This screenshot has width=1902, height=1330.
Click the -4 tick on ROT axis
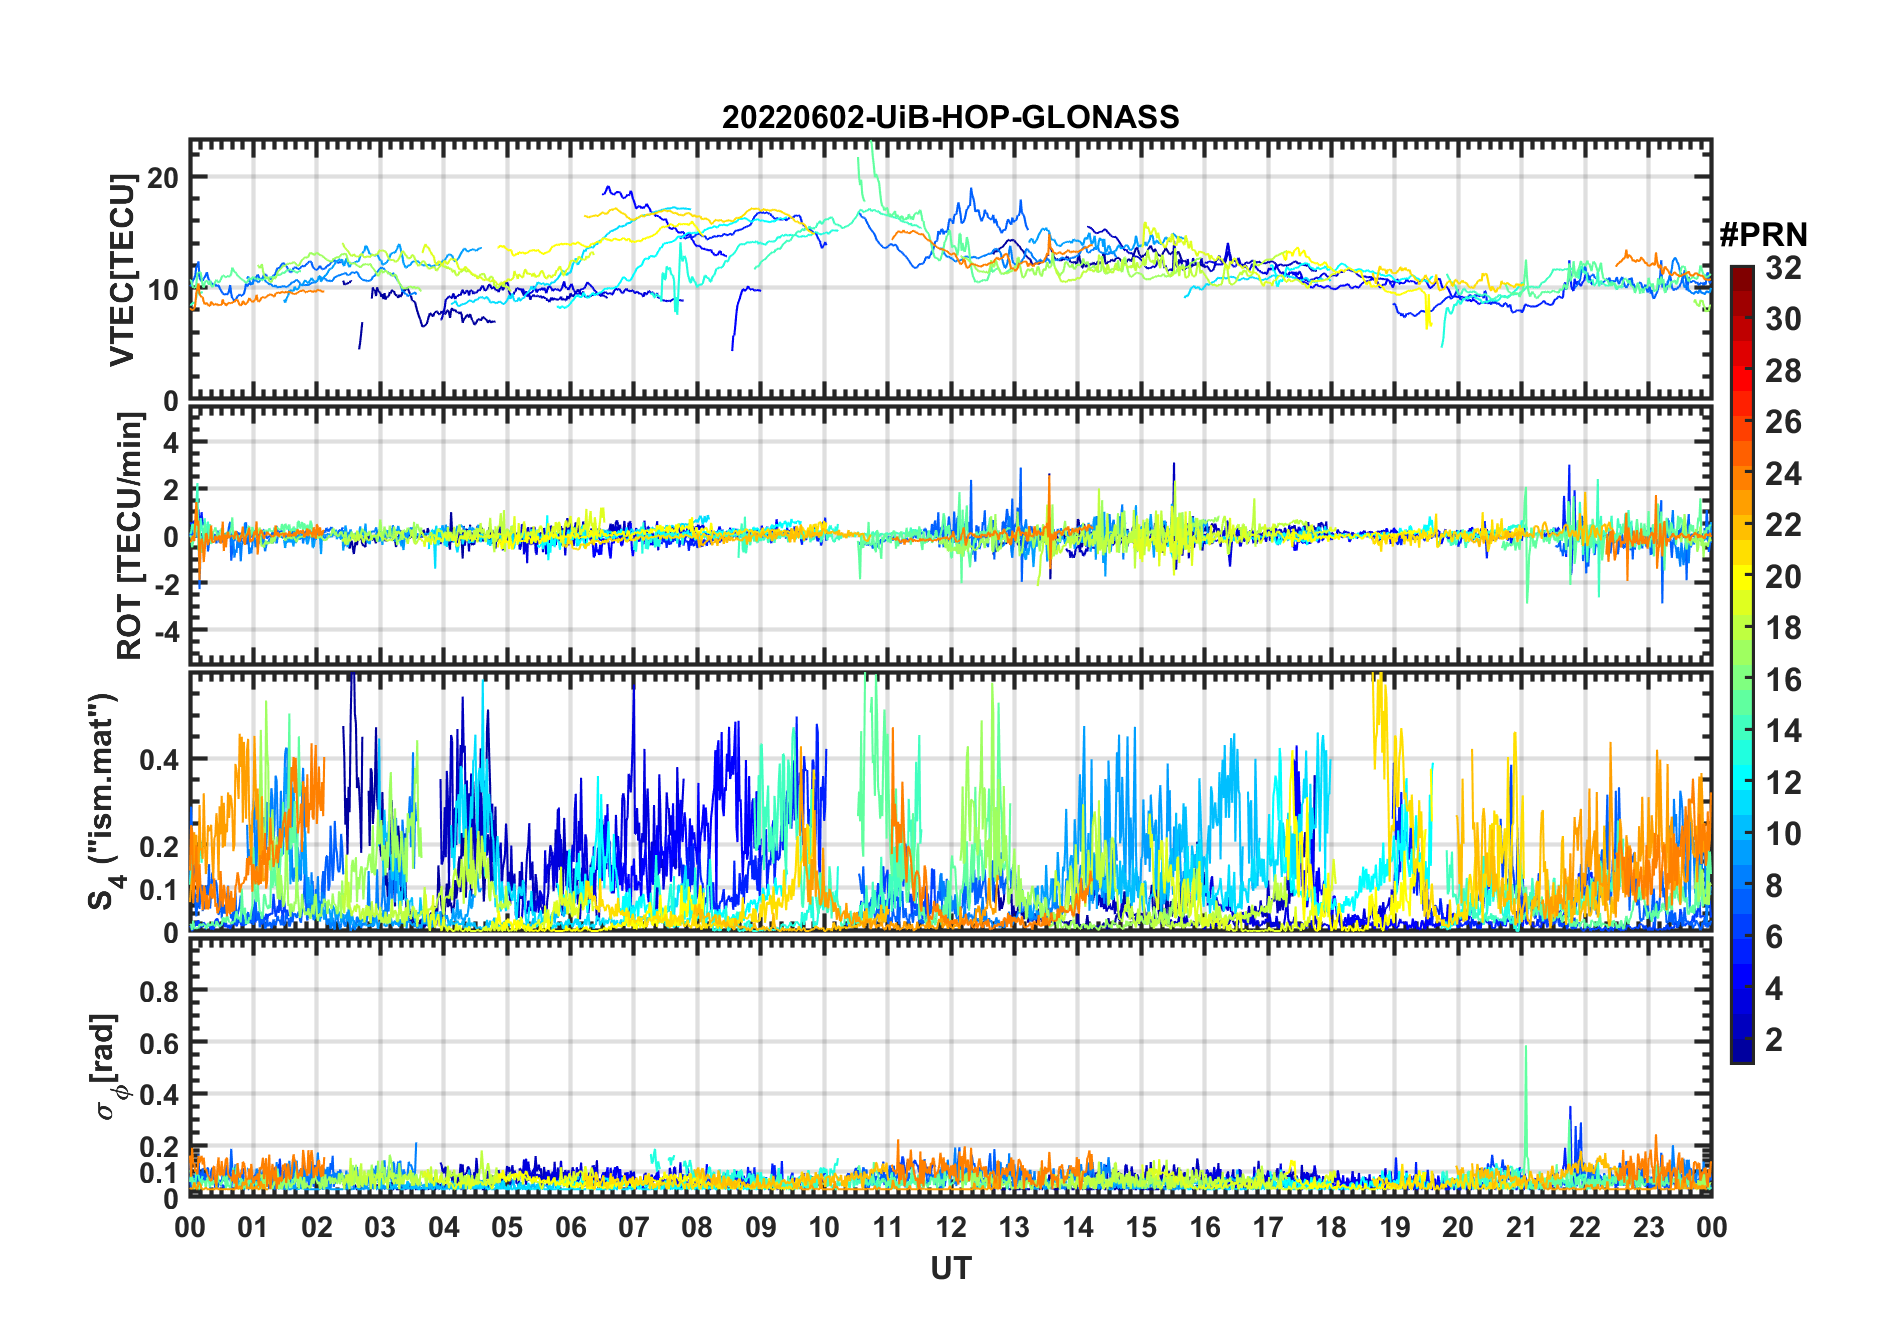164,632
